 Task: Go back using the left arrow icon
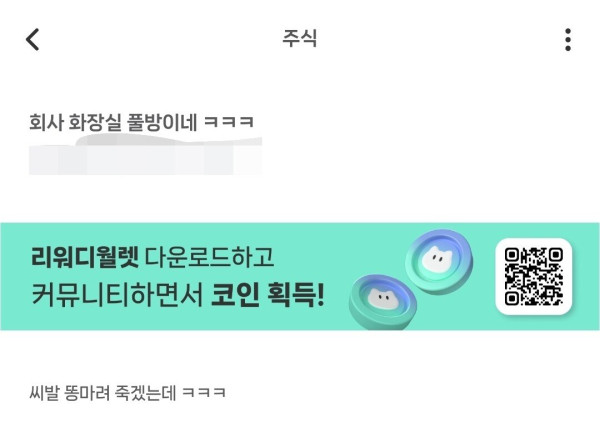tap(33, 39)
